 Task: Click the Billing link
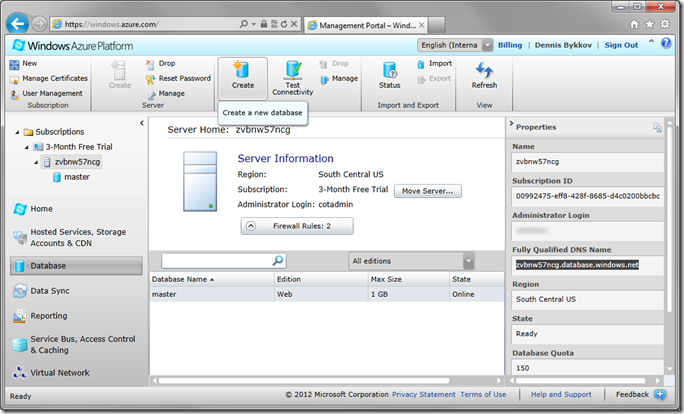click(x=510, y=45)
